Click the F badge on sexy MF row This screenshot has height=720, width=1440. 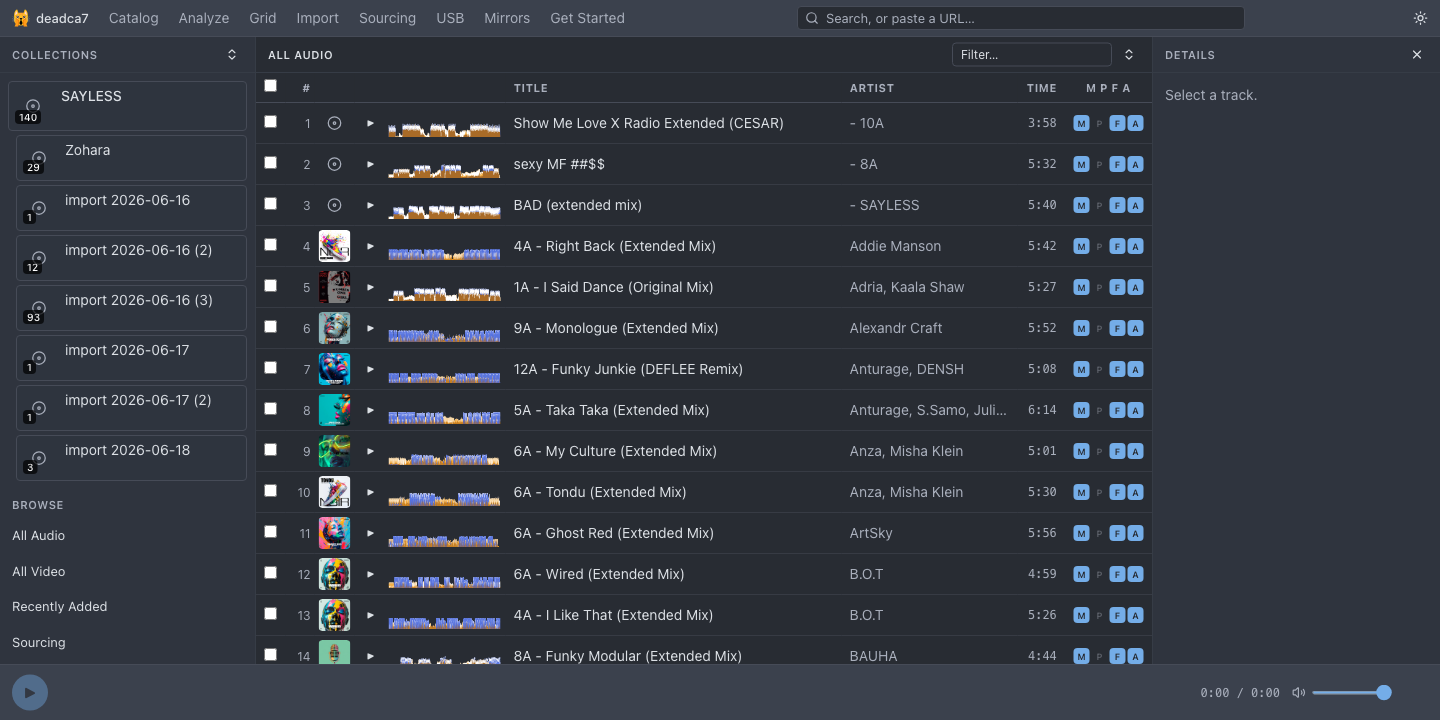pos(1117,164)
